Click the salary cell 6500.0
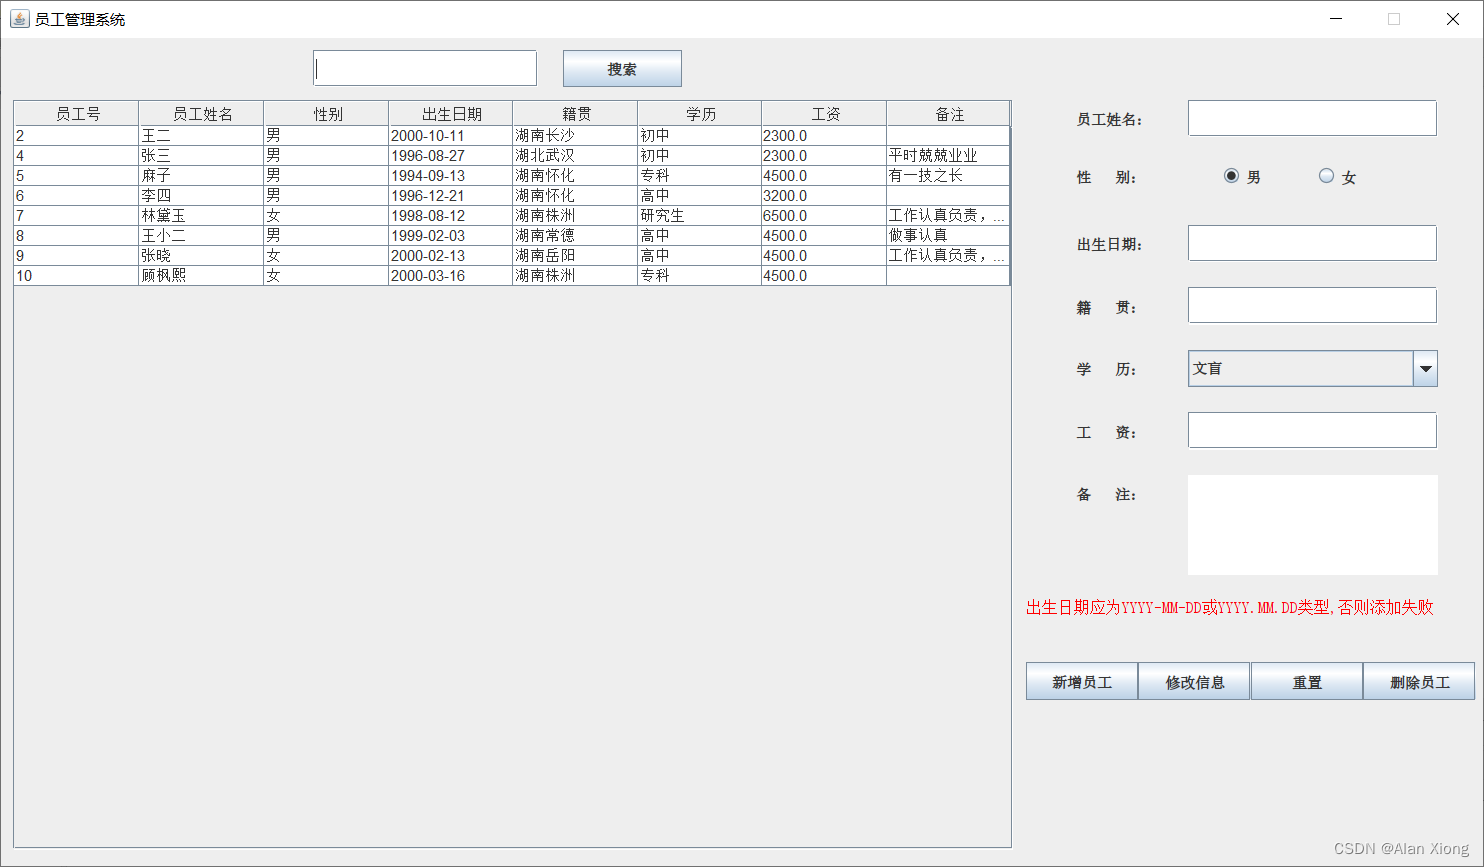This screenshot has width=1484, height=867. point(824,215)
